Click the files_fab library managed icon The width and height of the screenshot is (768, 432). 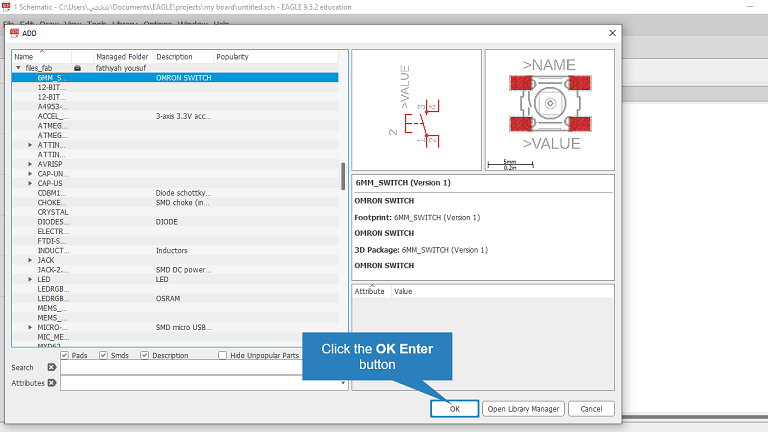point(77,68)
